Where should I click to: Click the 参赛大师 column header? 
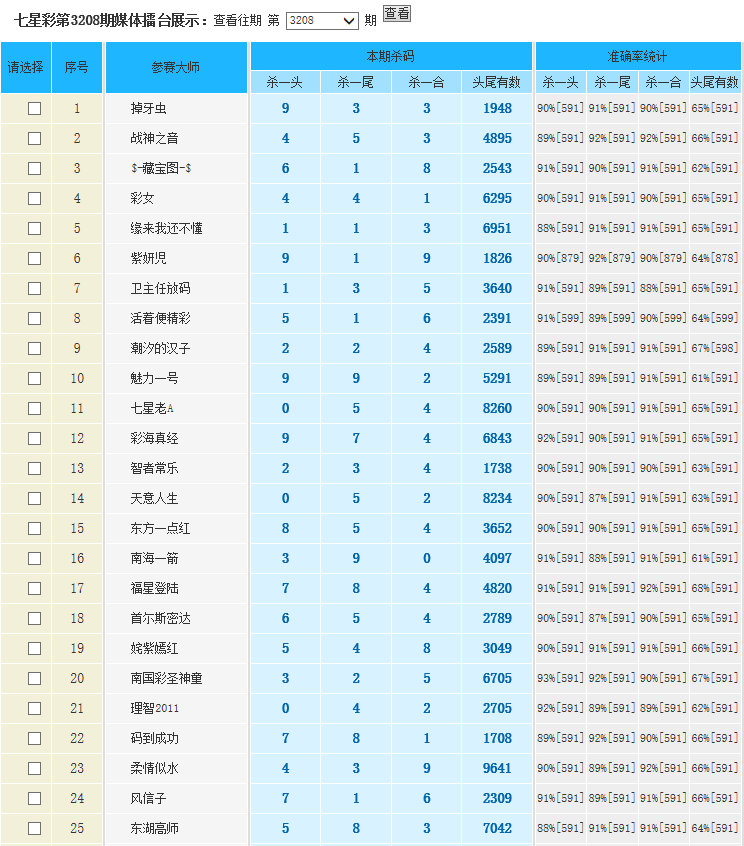tap(176, 68)
